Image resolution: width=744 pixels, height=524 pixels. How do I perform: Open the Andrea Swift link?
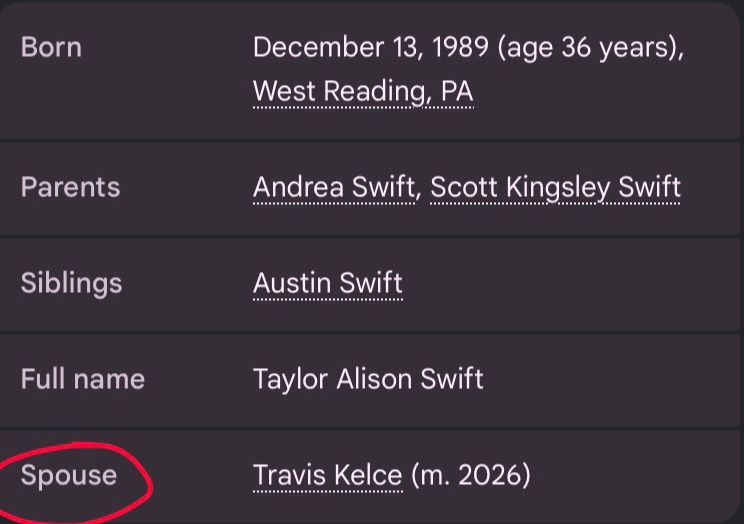(x=335, y=187)
